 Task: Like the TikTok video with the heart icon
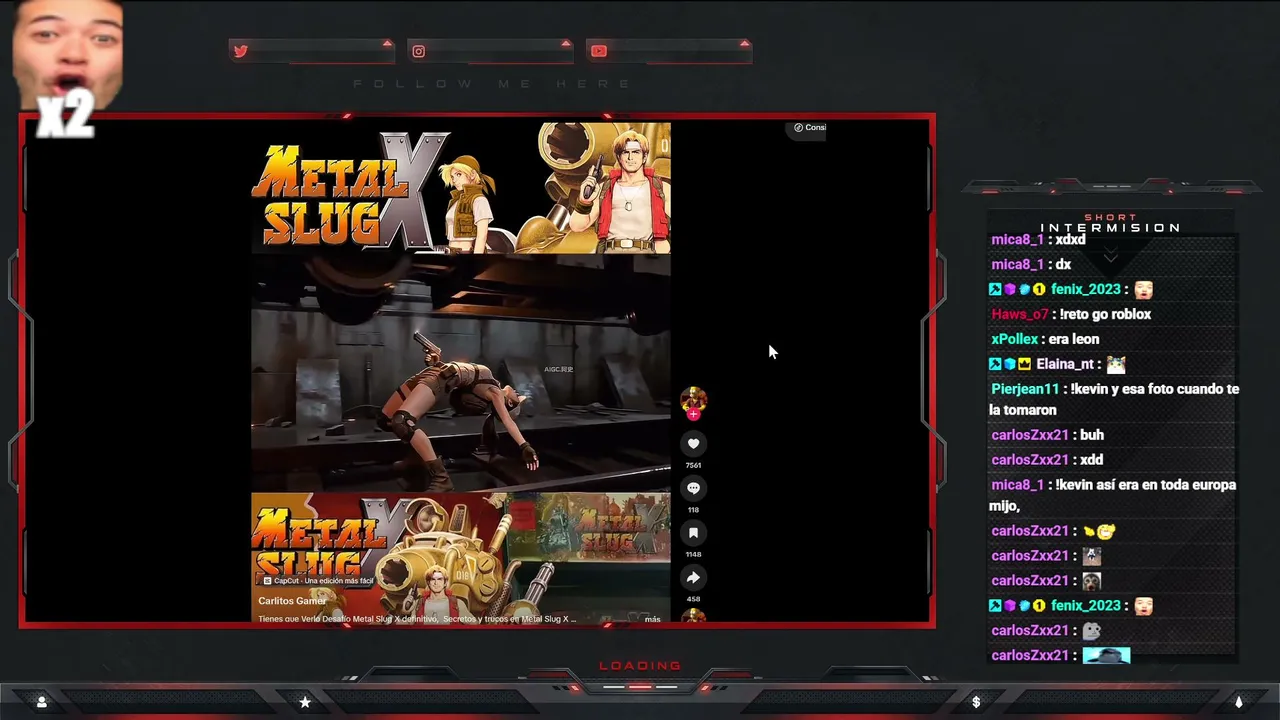coord(693,443)
